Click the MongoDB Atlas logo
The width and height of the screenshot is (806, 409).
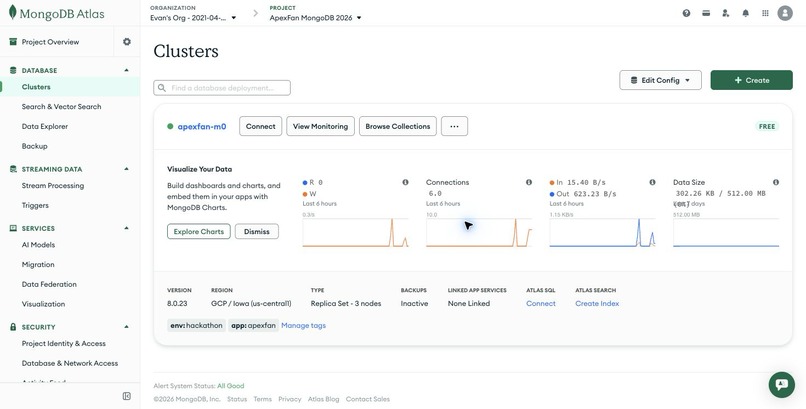[57, 13]
